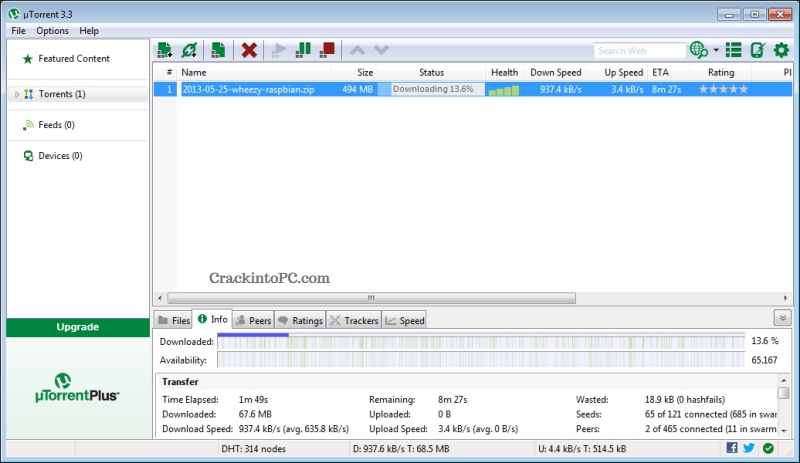Click the horizontal scrollbar thumb in torrent list
800x463 pixels.
click(371, 298)
